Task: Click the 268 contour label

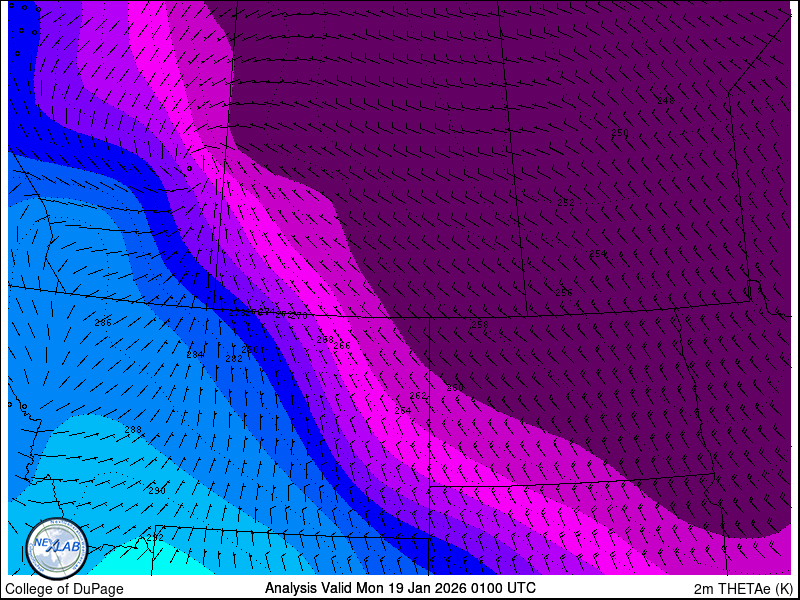Action: [x=325, y=339]
